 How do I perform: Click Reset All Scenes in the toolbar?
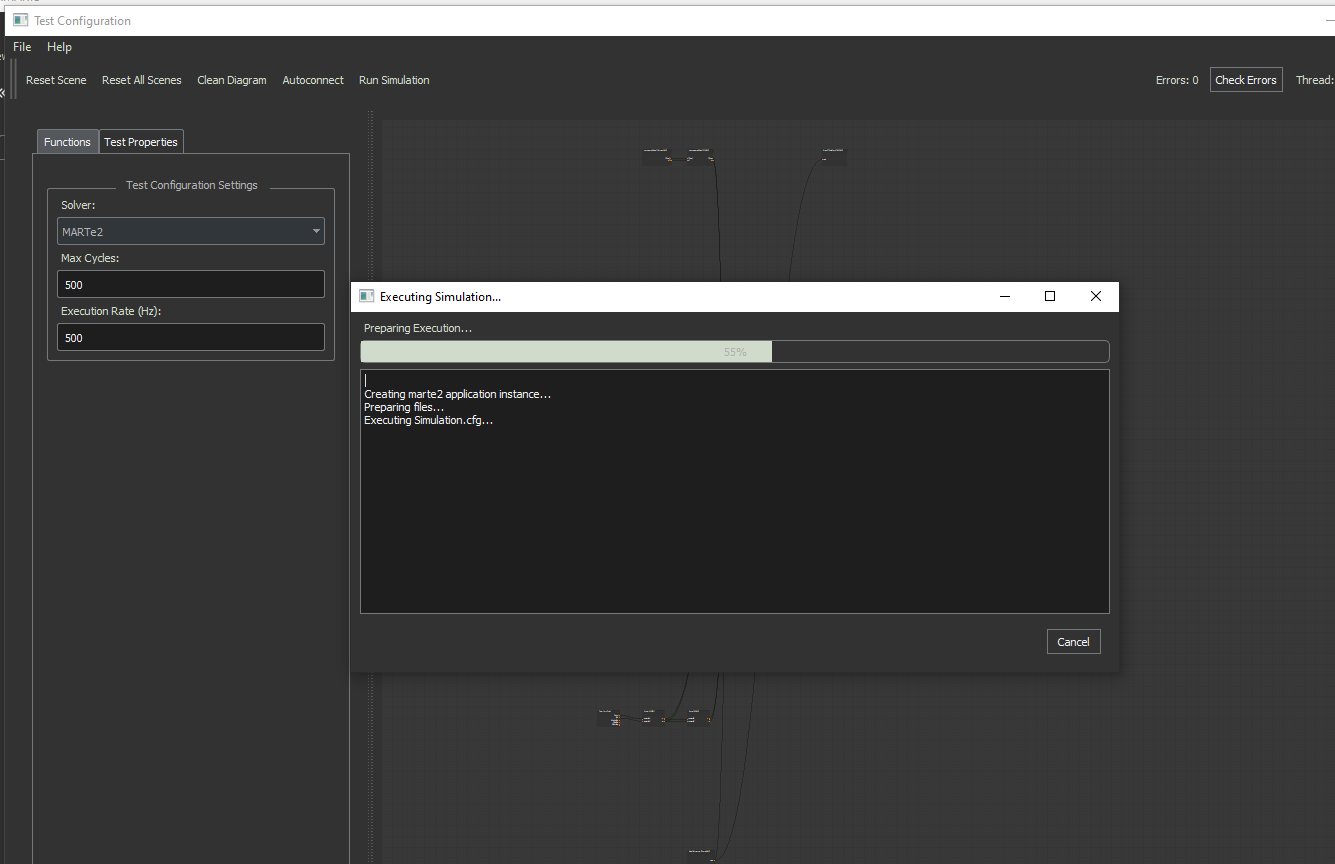[x=142, y=80]
